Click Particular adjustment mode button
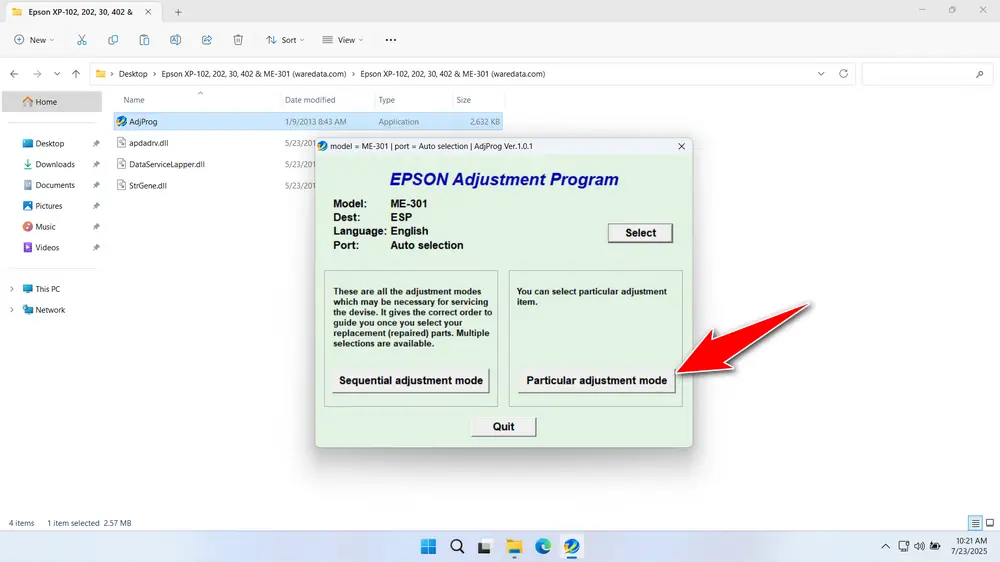Image resolution: width=1000 pixels, height=562 pixels. [596, 381]
